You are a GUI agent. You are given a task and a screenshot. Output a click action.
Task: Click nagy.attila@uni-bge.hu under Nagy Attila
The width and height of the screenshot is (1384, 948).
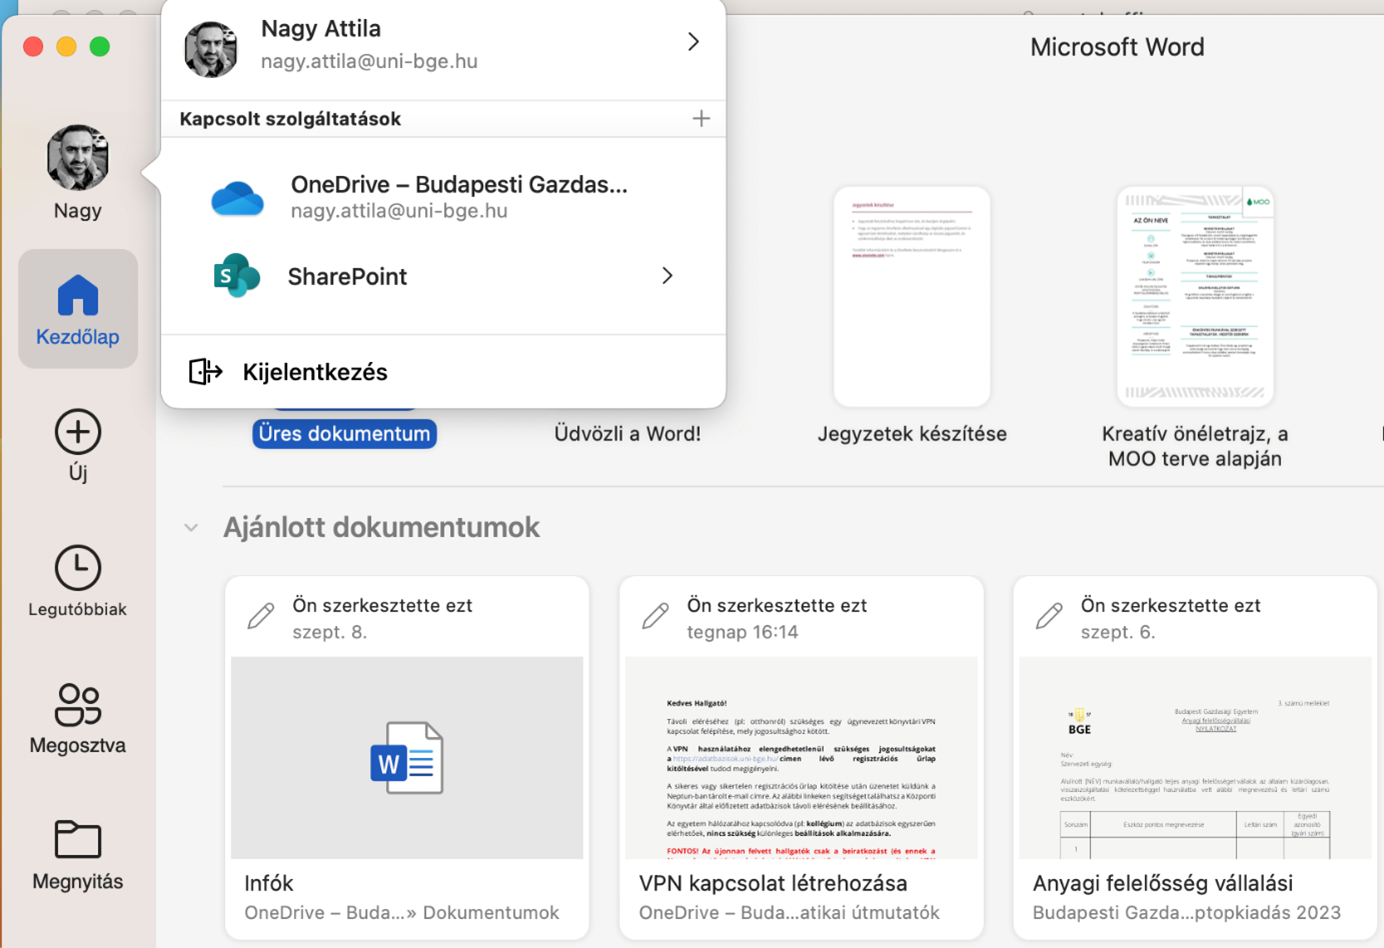click(369, 61)
